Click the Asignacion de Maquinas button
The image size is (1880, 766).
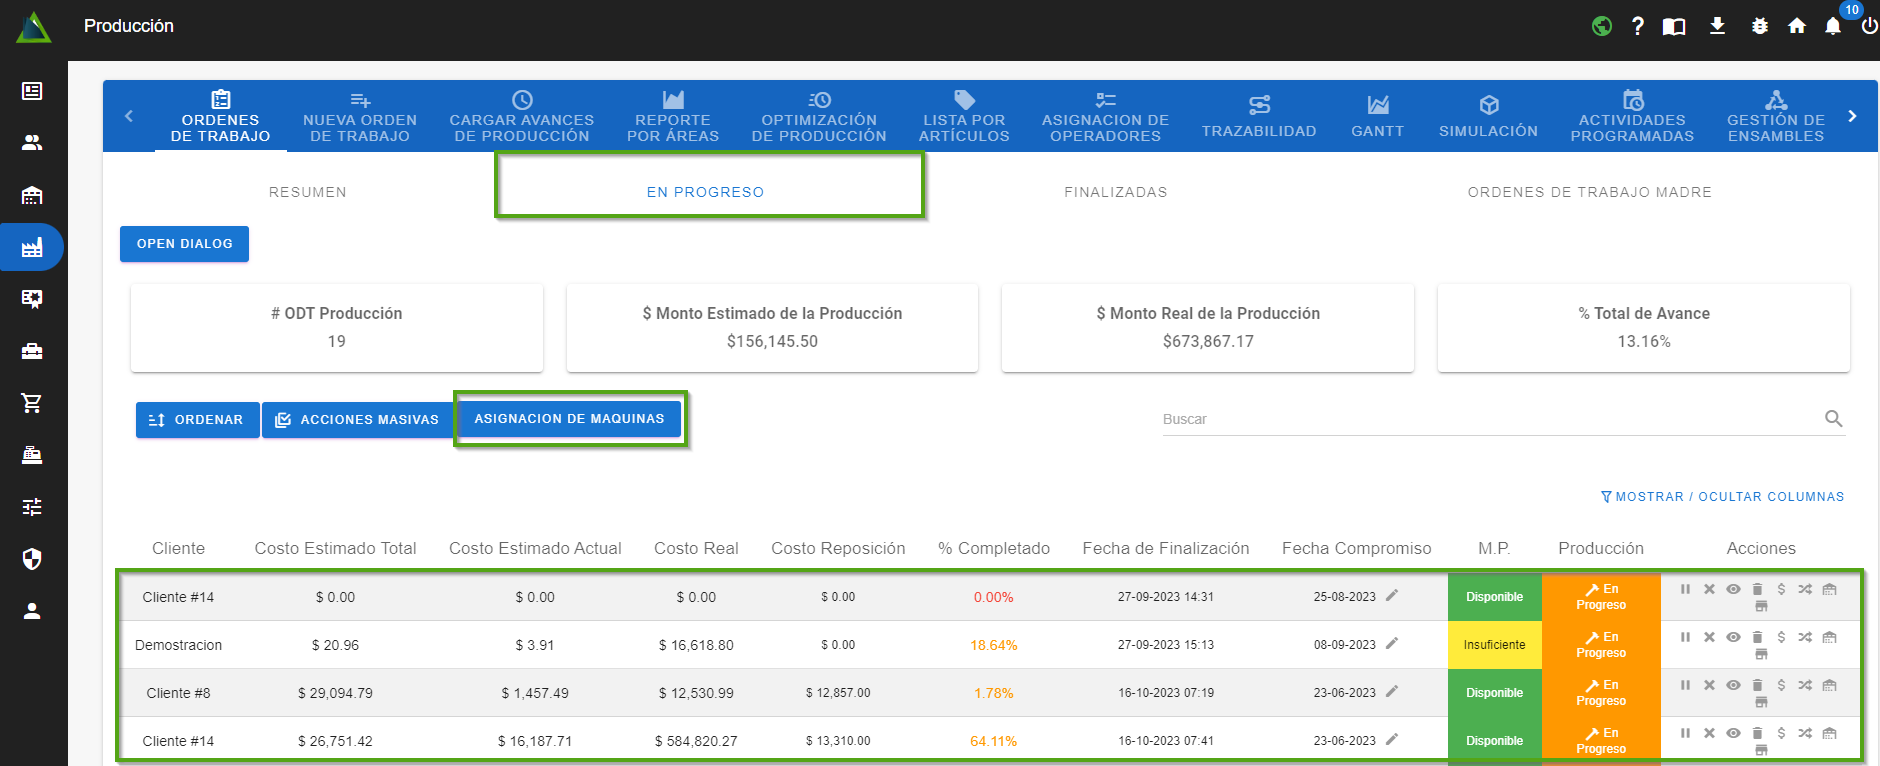pos(569,419)
